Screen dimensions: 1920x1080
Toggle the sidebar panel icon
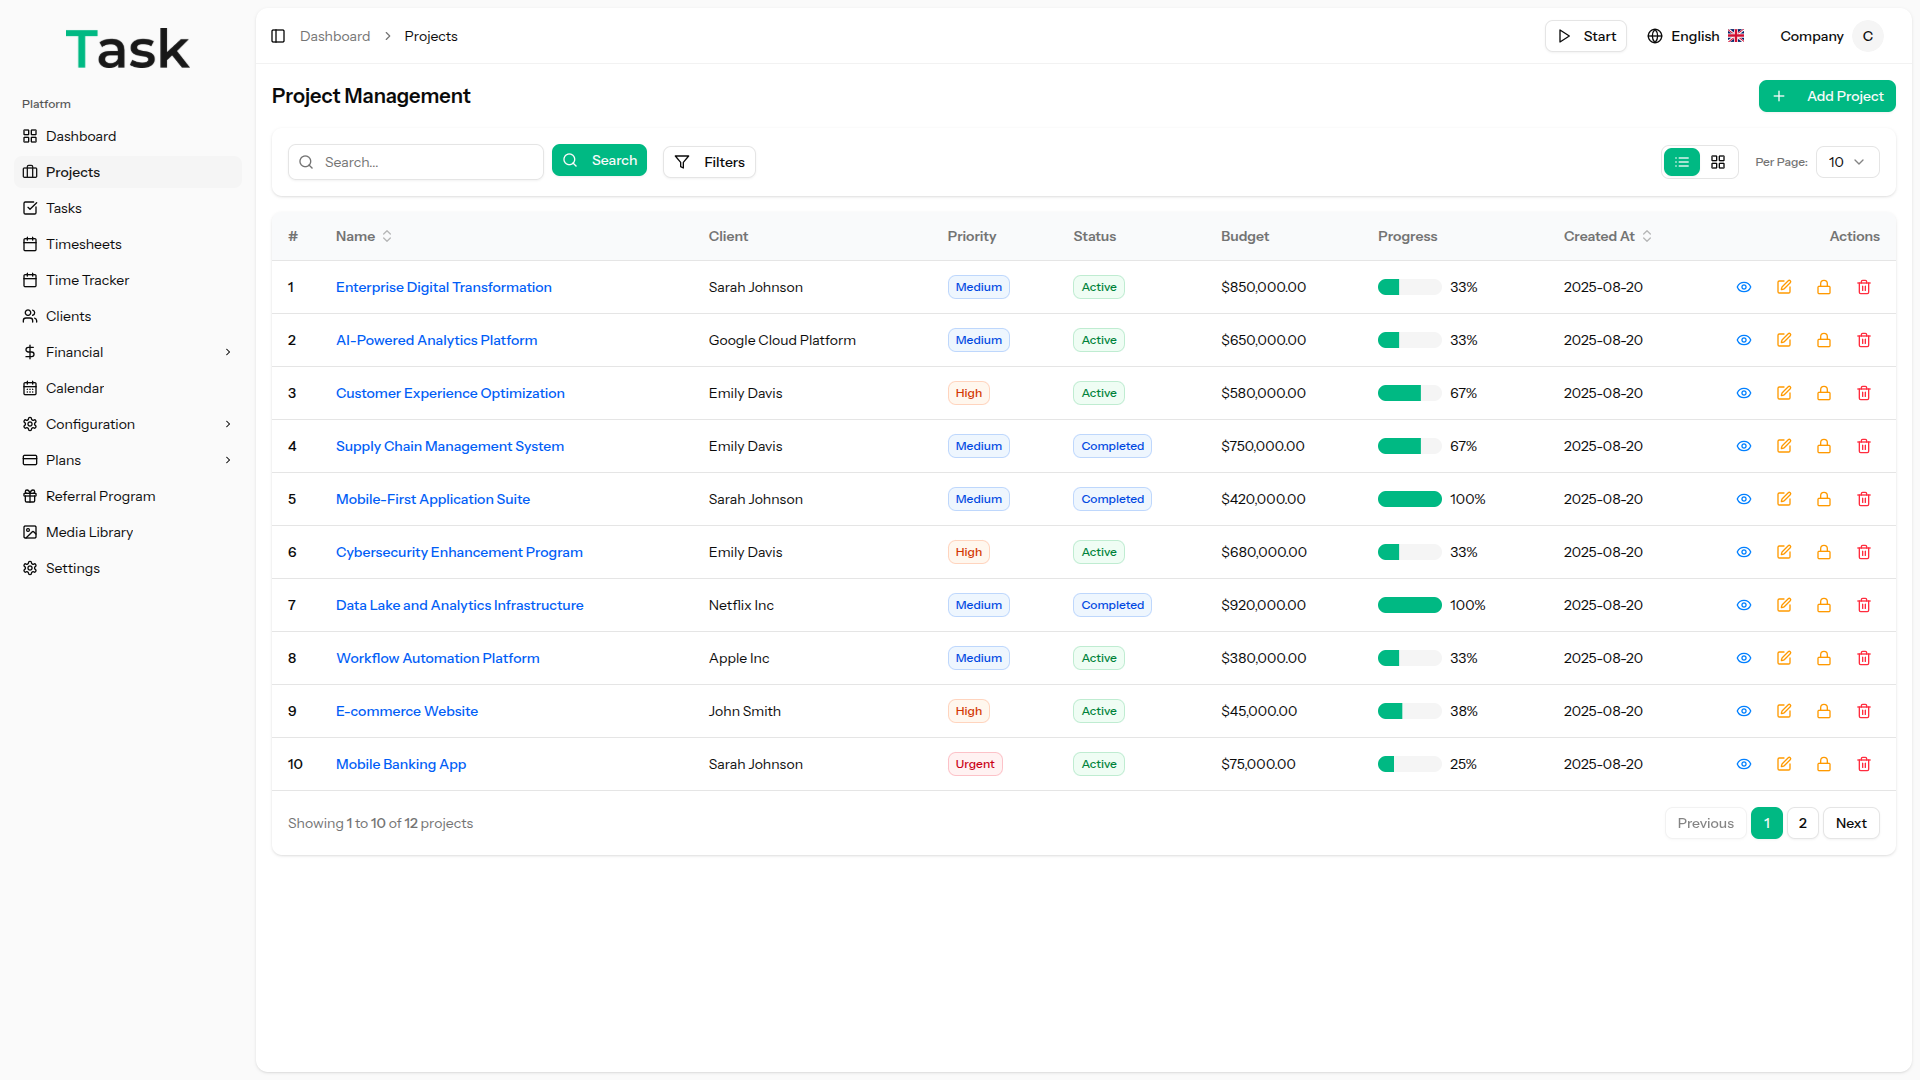pyautogui.click(x=278, y=36)
